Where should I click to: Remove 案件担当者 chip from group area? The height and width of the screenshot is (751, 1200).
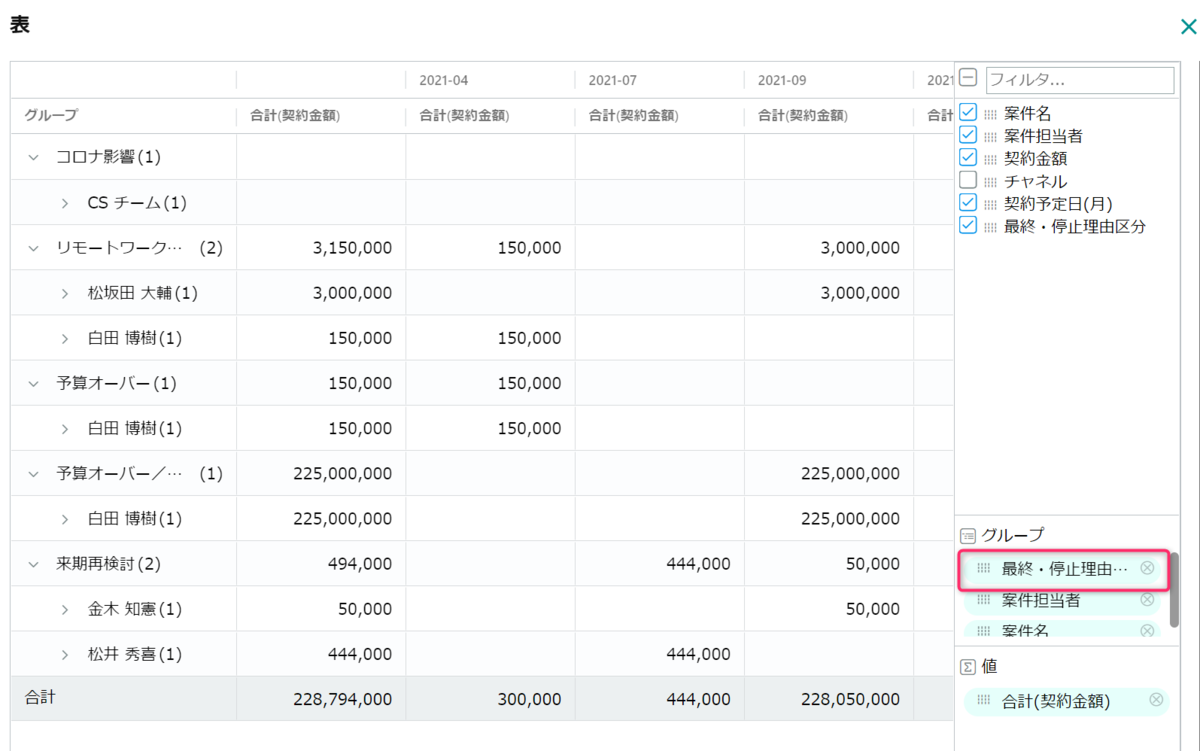(1147, 600)
